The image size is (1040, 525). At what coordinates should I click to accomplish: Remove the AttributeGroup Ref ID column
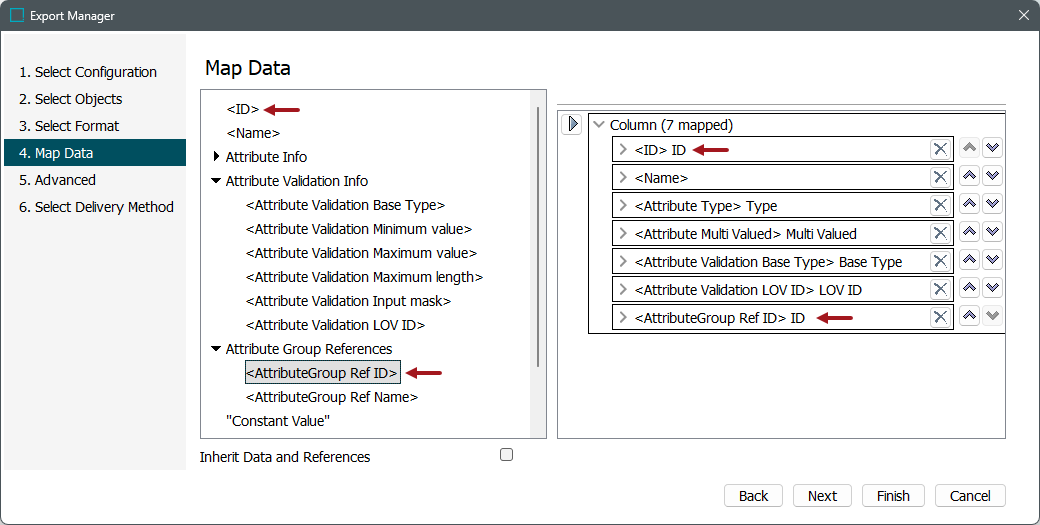click(x=940, y=317)
